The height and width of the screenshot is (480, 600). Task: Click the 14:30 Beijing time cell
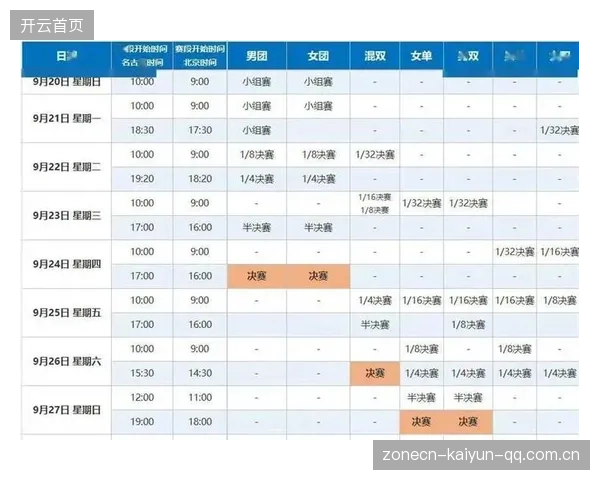pyautogui.click(x=200, y=373)
